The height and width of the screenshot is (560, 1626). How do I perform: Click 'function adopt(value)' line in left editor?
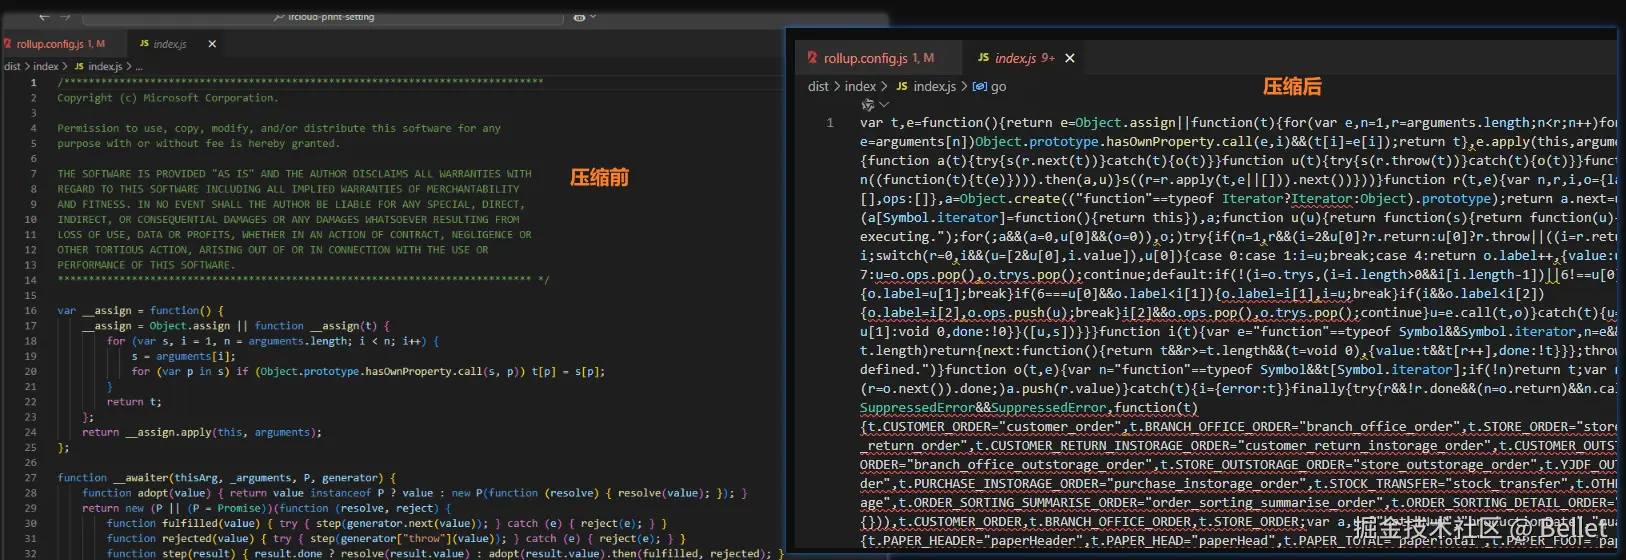[414, 493]
